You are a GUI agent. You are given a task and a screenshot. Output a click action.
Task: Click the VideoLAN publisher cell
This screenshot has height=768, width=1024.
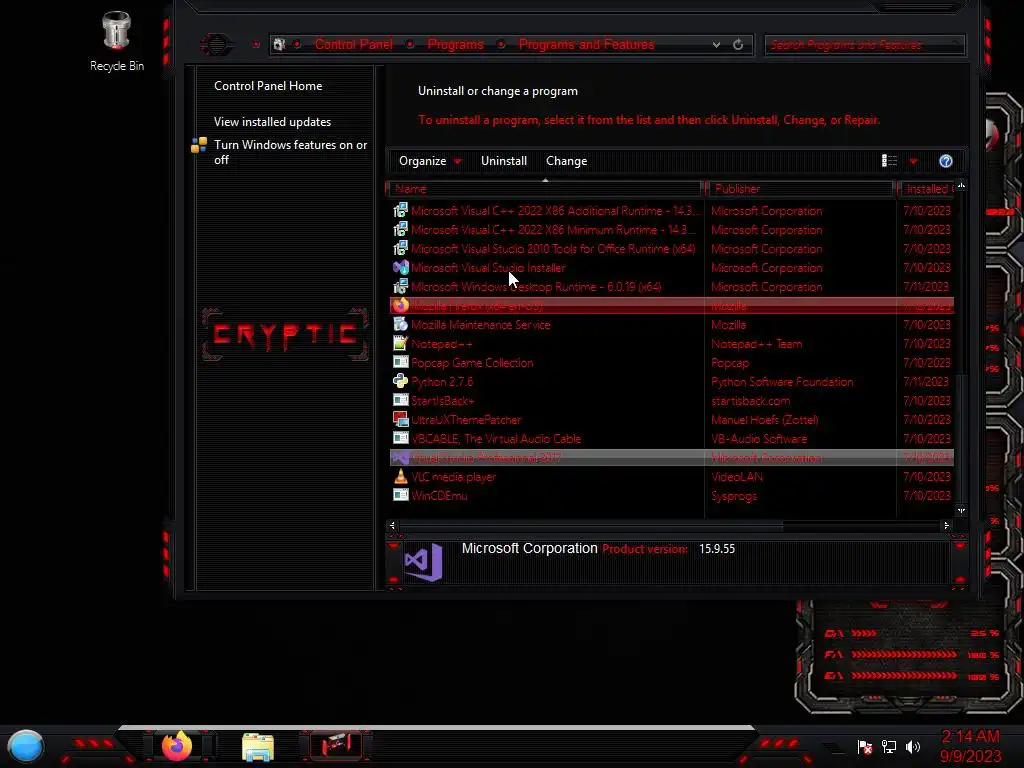click(x=737, y=476)
